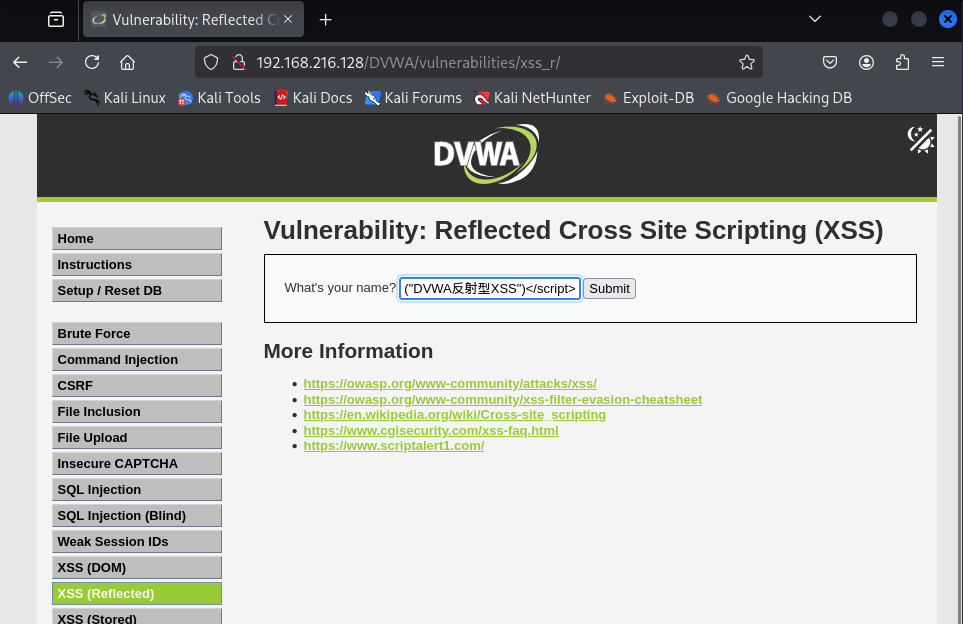Click the DVWA logo
The width and height of the screenshot is (963, 624).
486,154
